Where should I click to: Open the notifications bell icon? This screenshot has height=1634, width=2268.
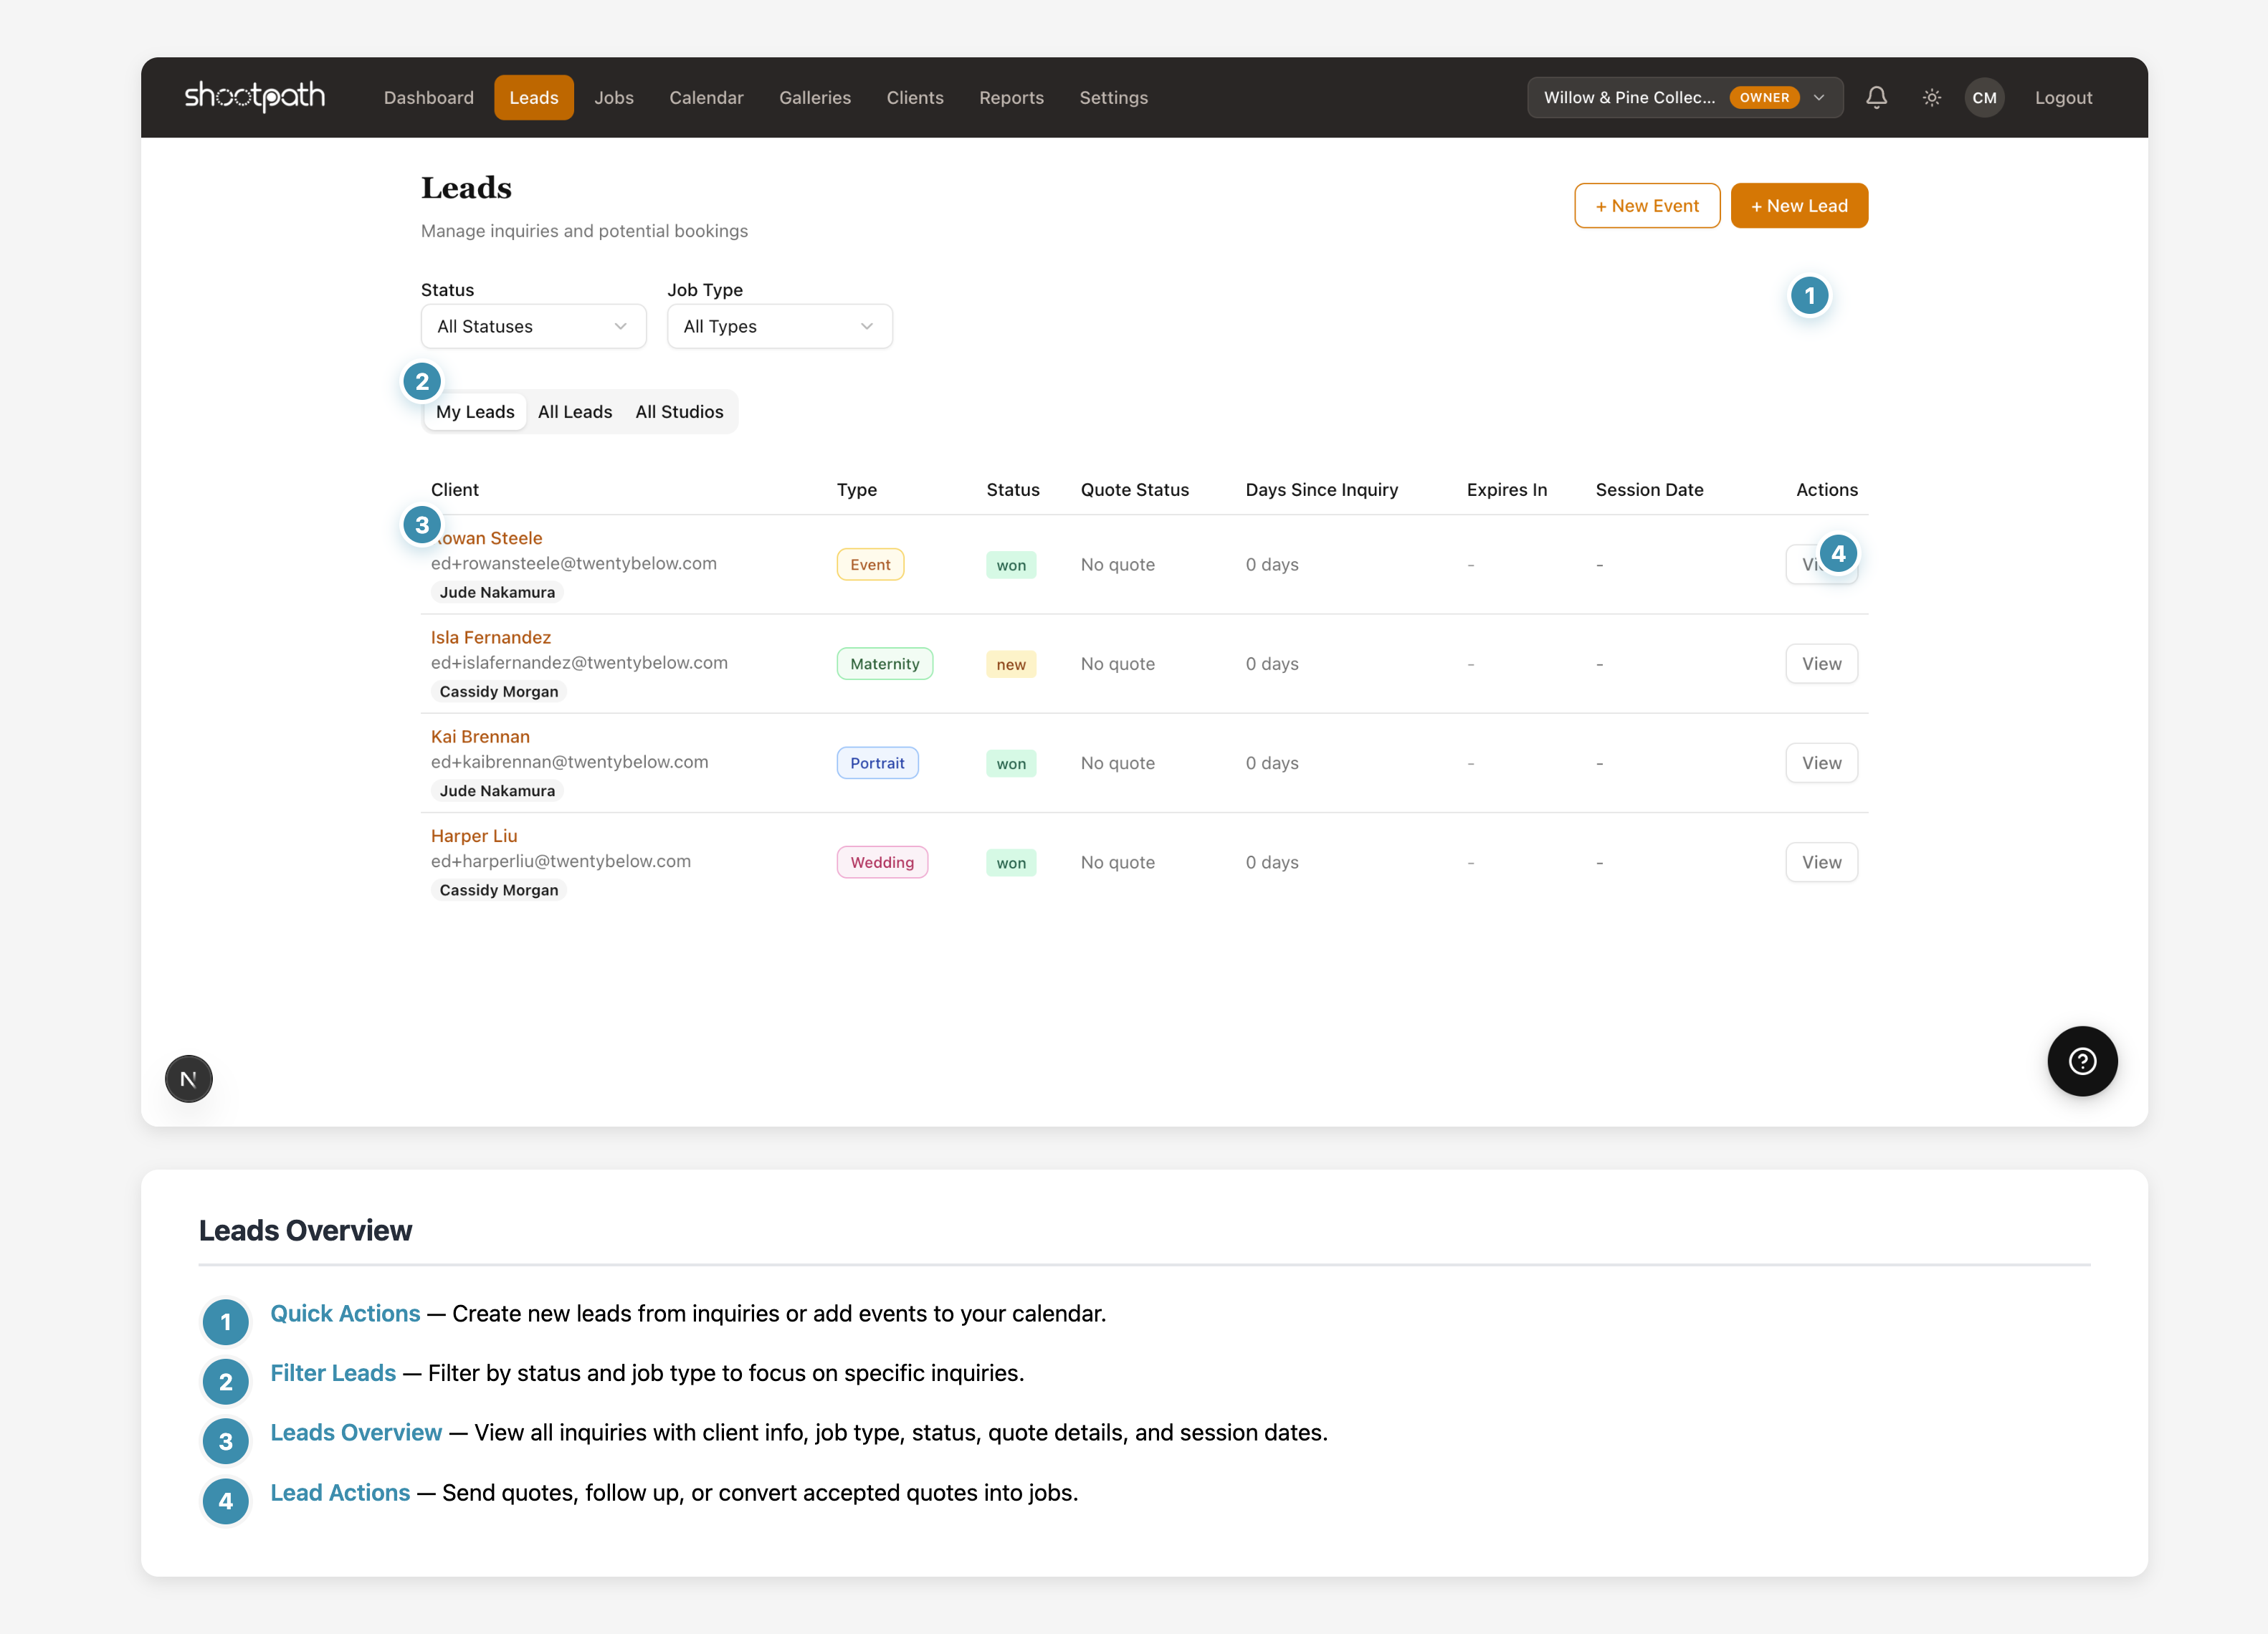(x=1877, y=97)
